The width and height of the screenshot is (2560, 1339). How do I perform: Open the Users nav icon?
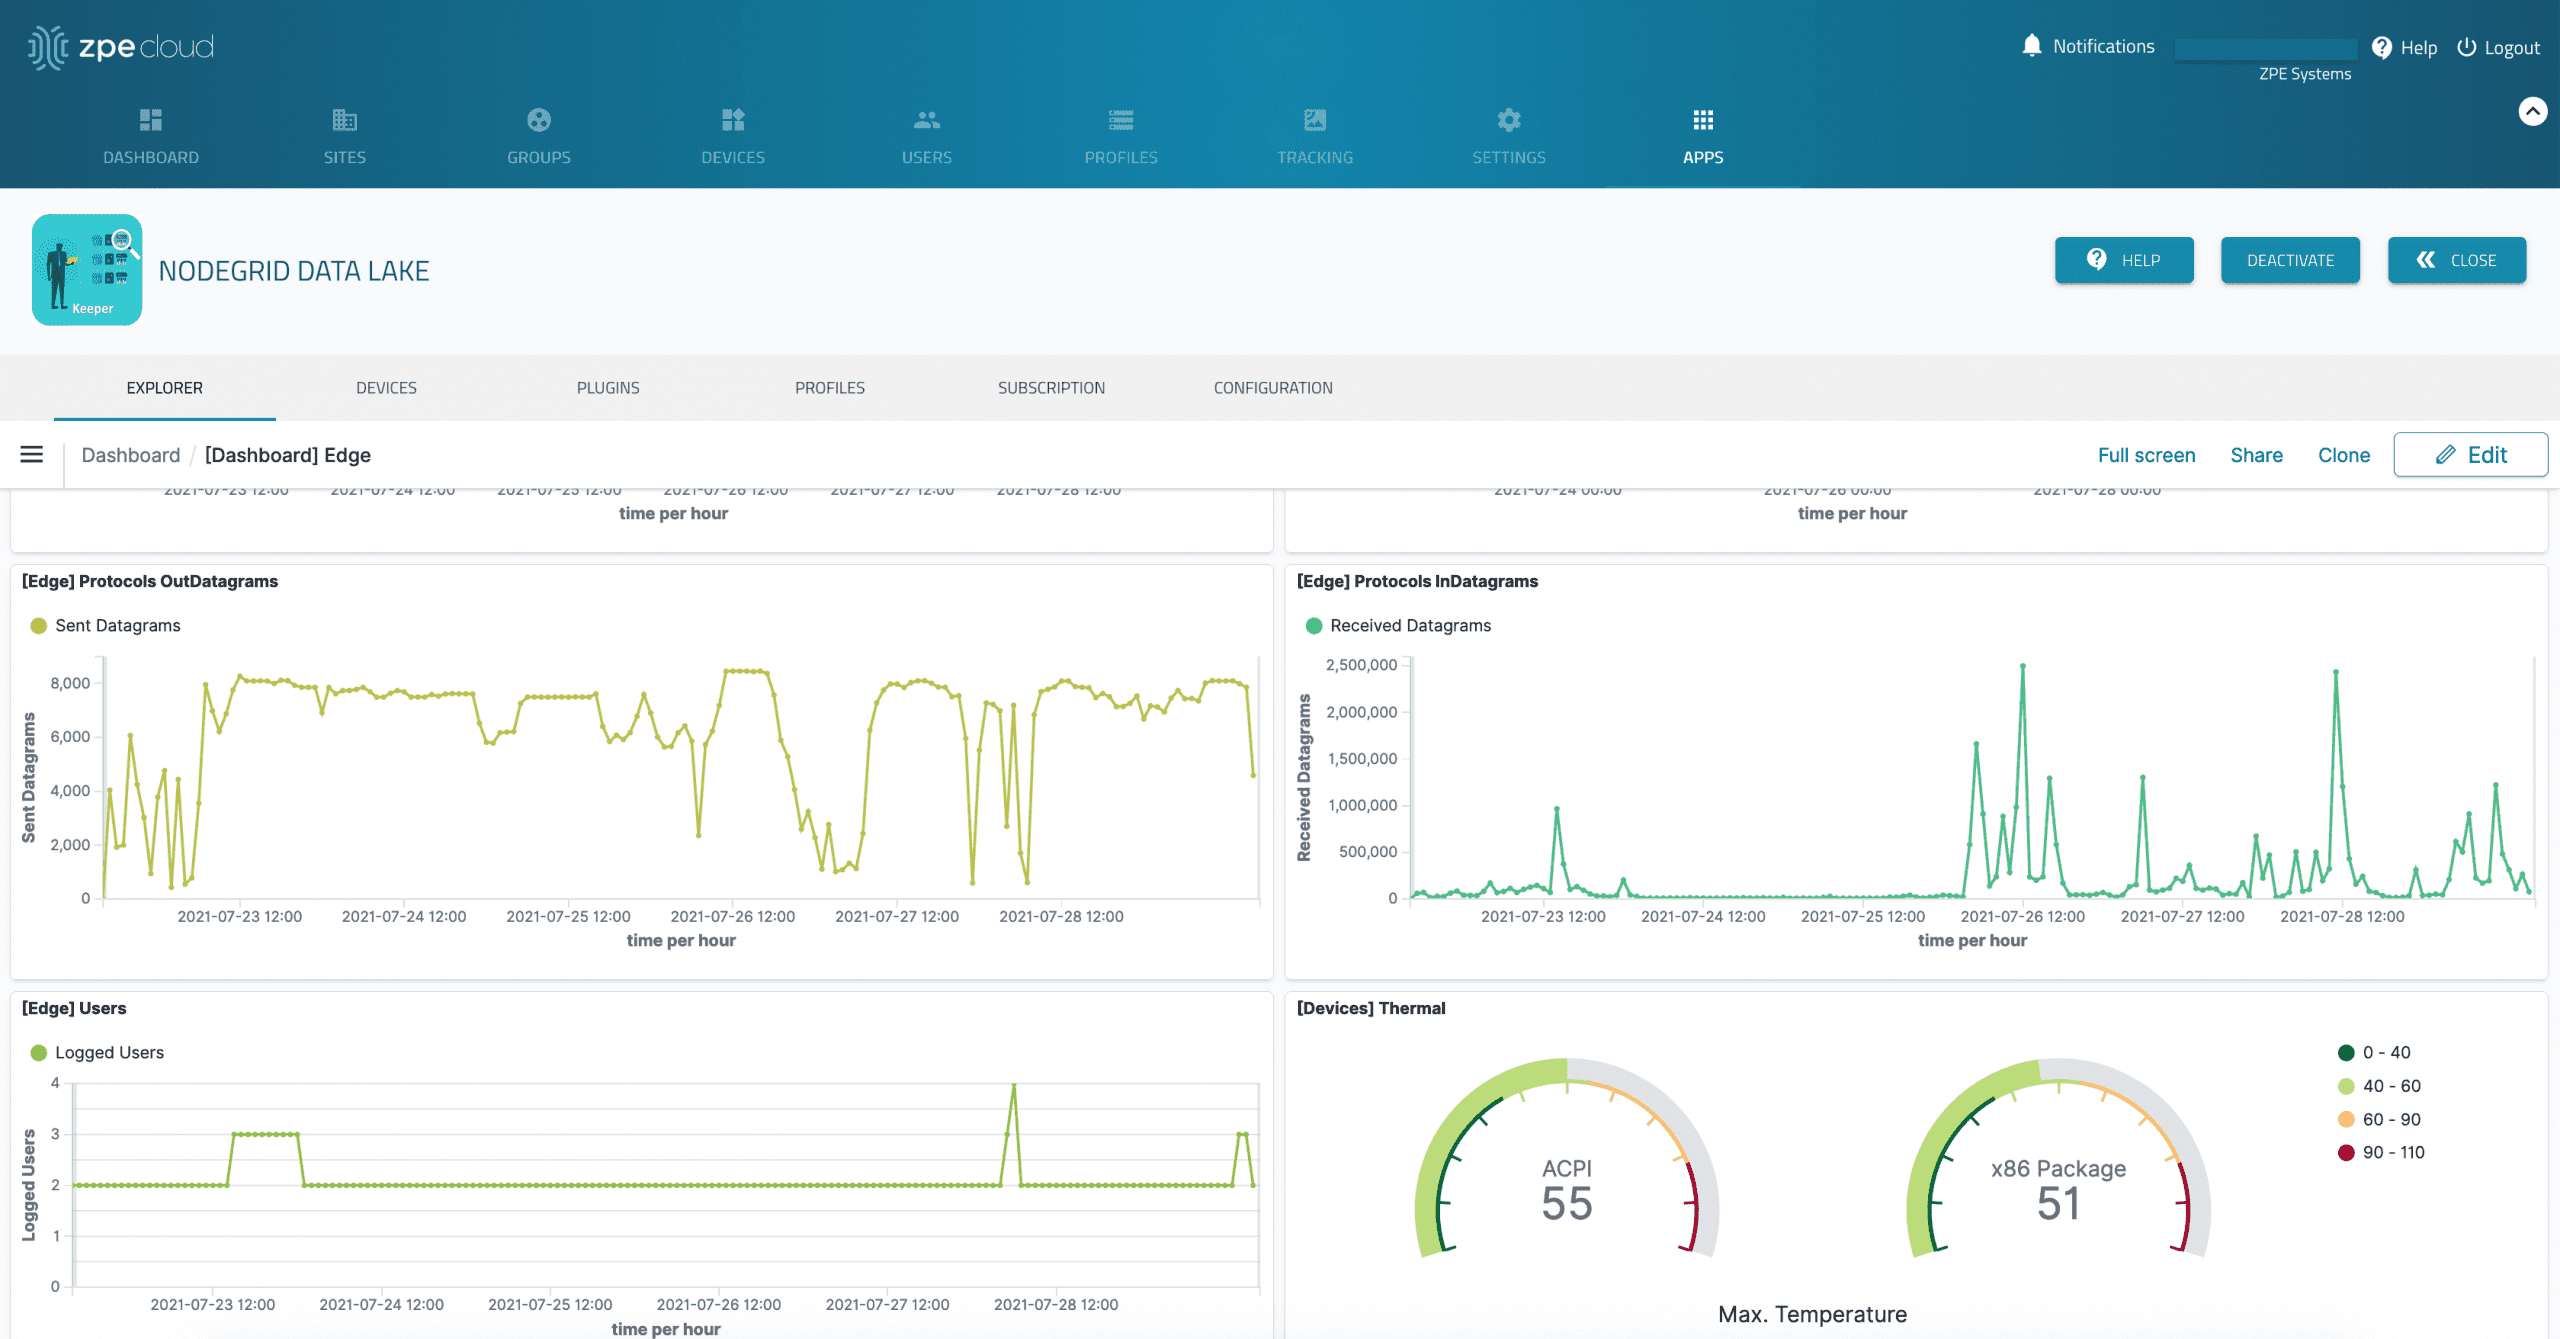pyautogui.click(x=926, y=121)
